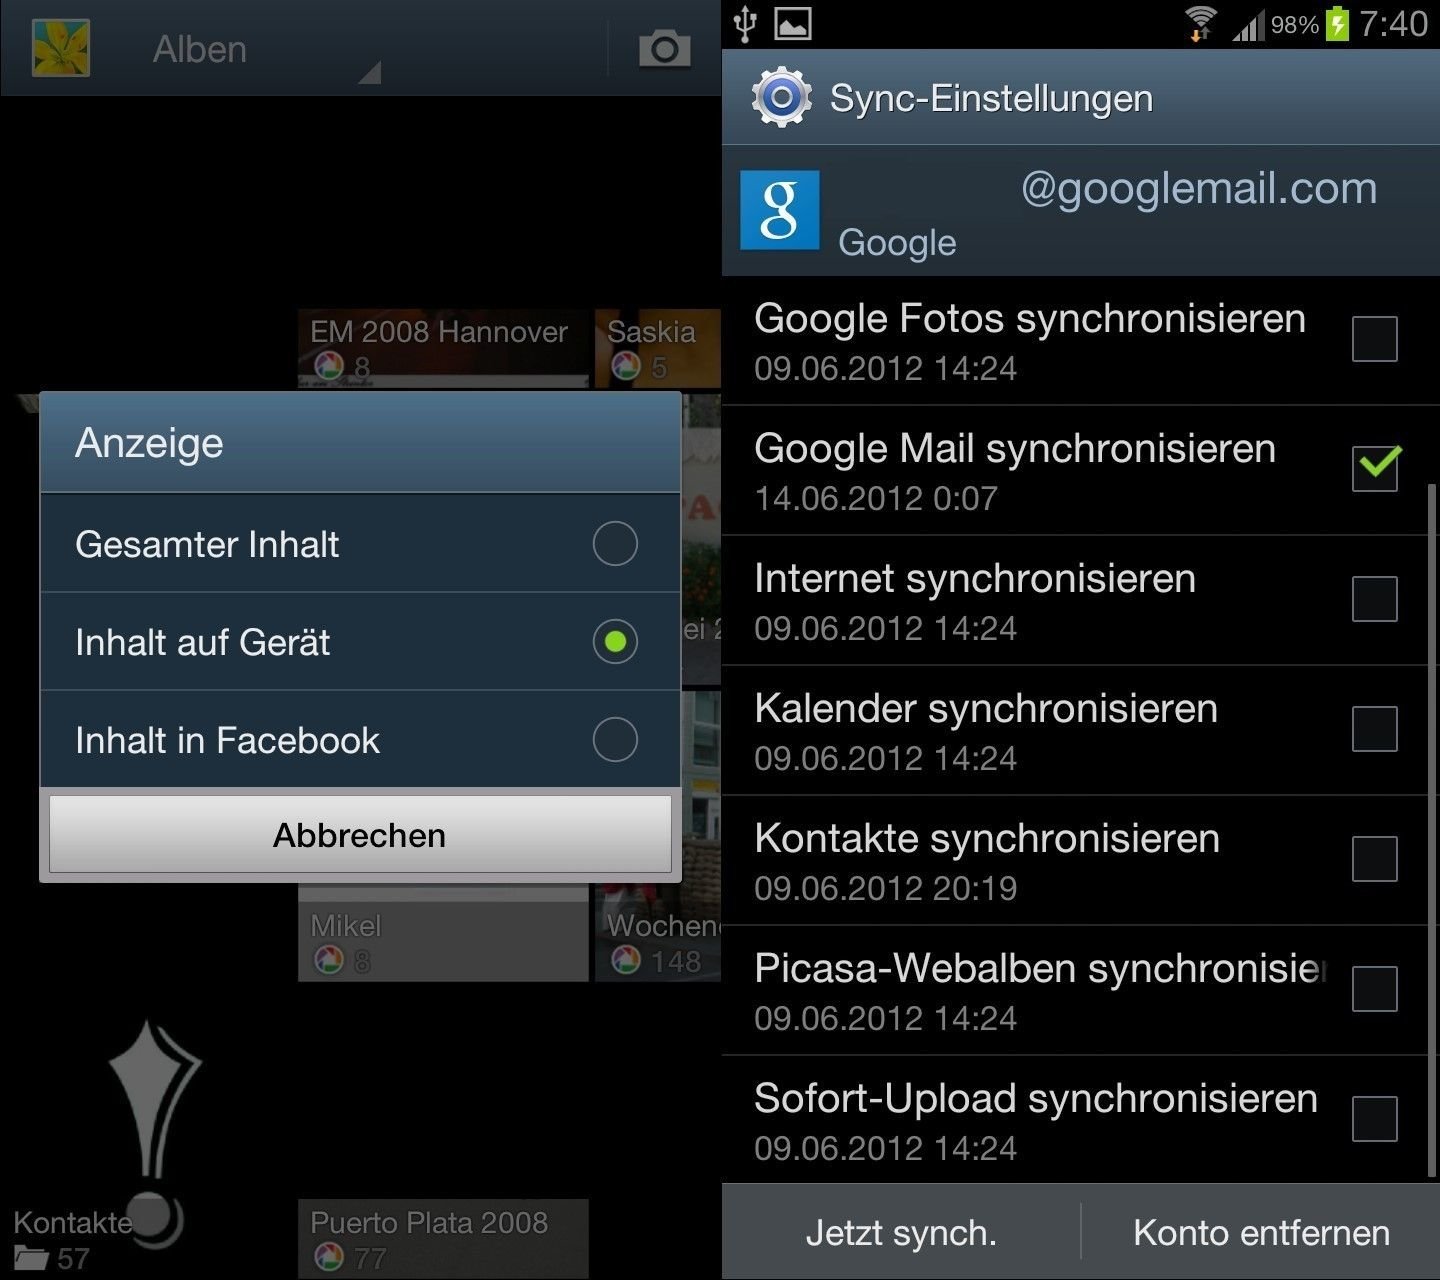Tap the battery charging icon

[1337, 24]
